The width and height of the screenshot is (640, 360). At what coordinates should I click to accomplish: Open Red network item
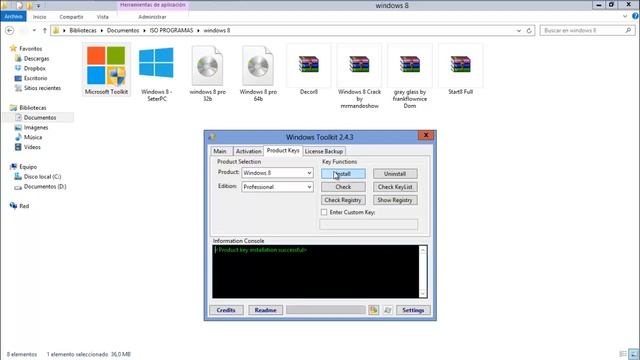[x=19, y=206]
